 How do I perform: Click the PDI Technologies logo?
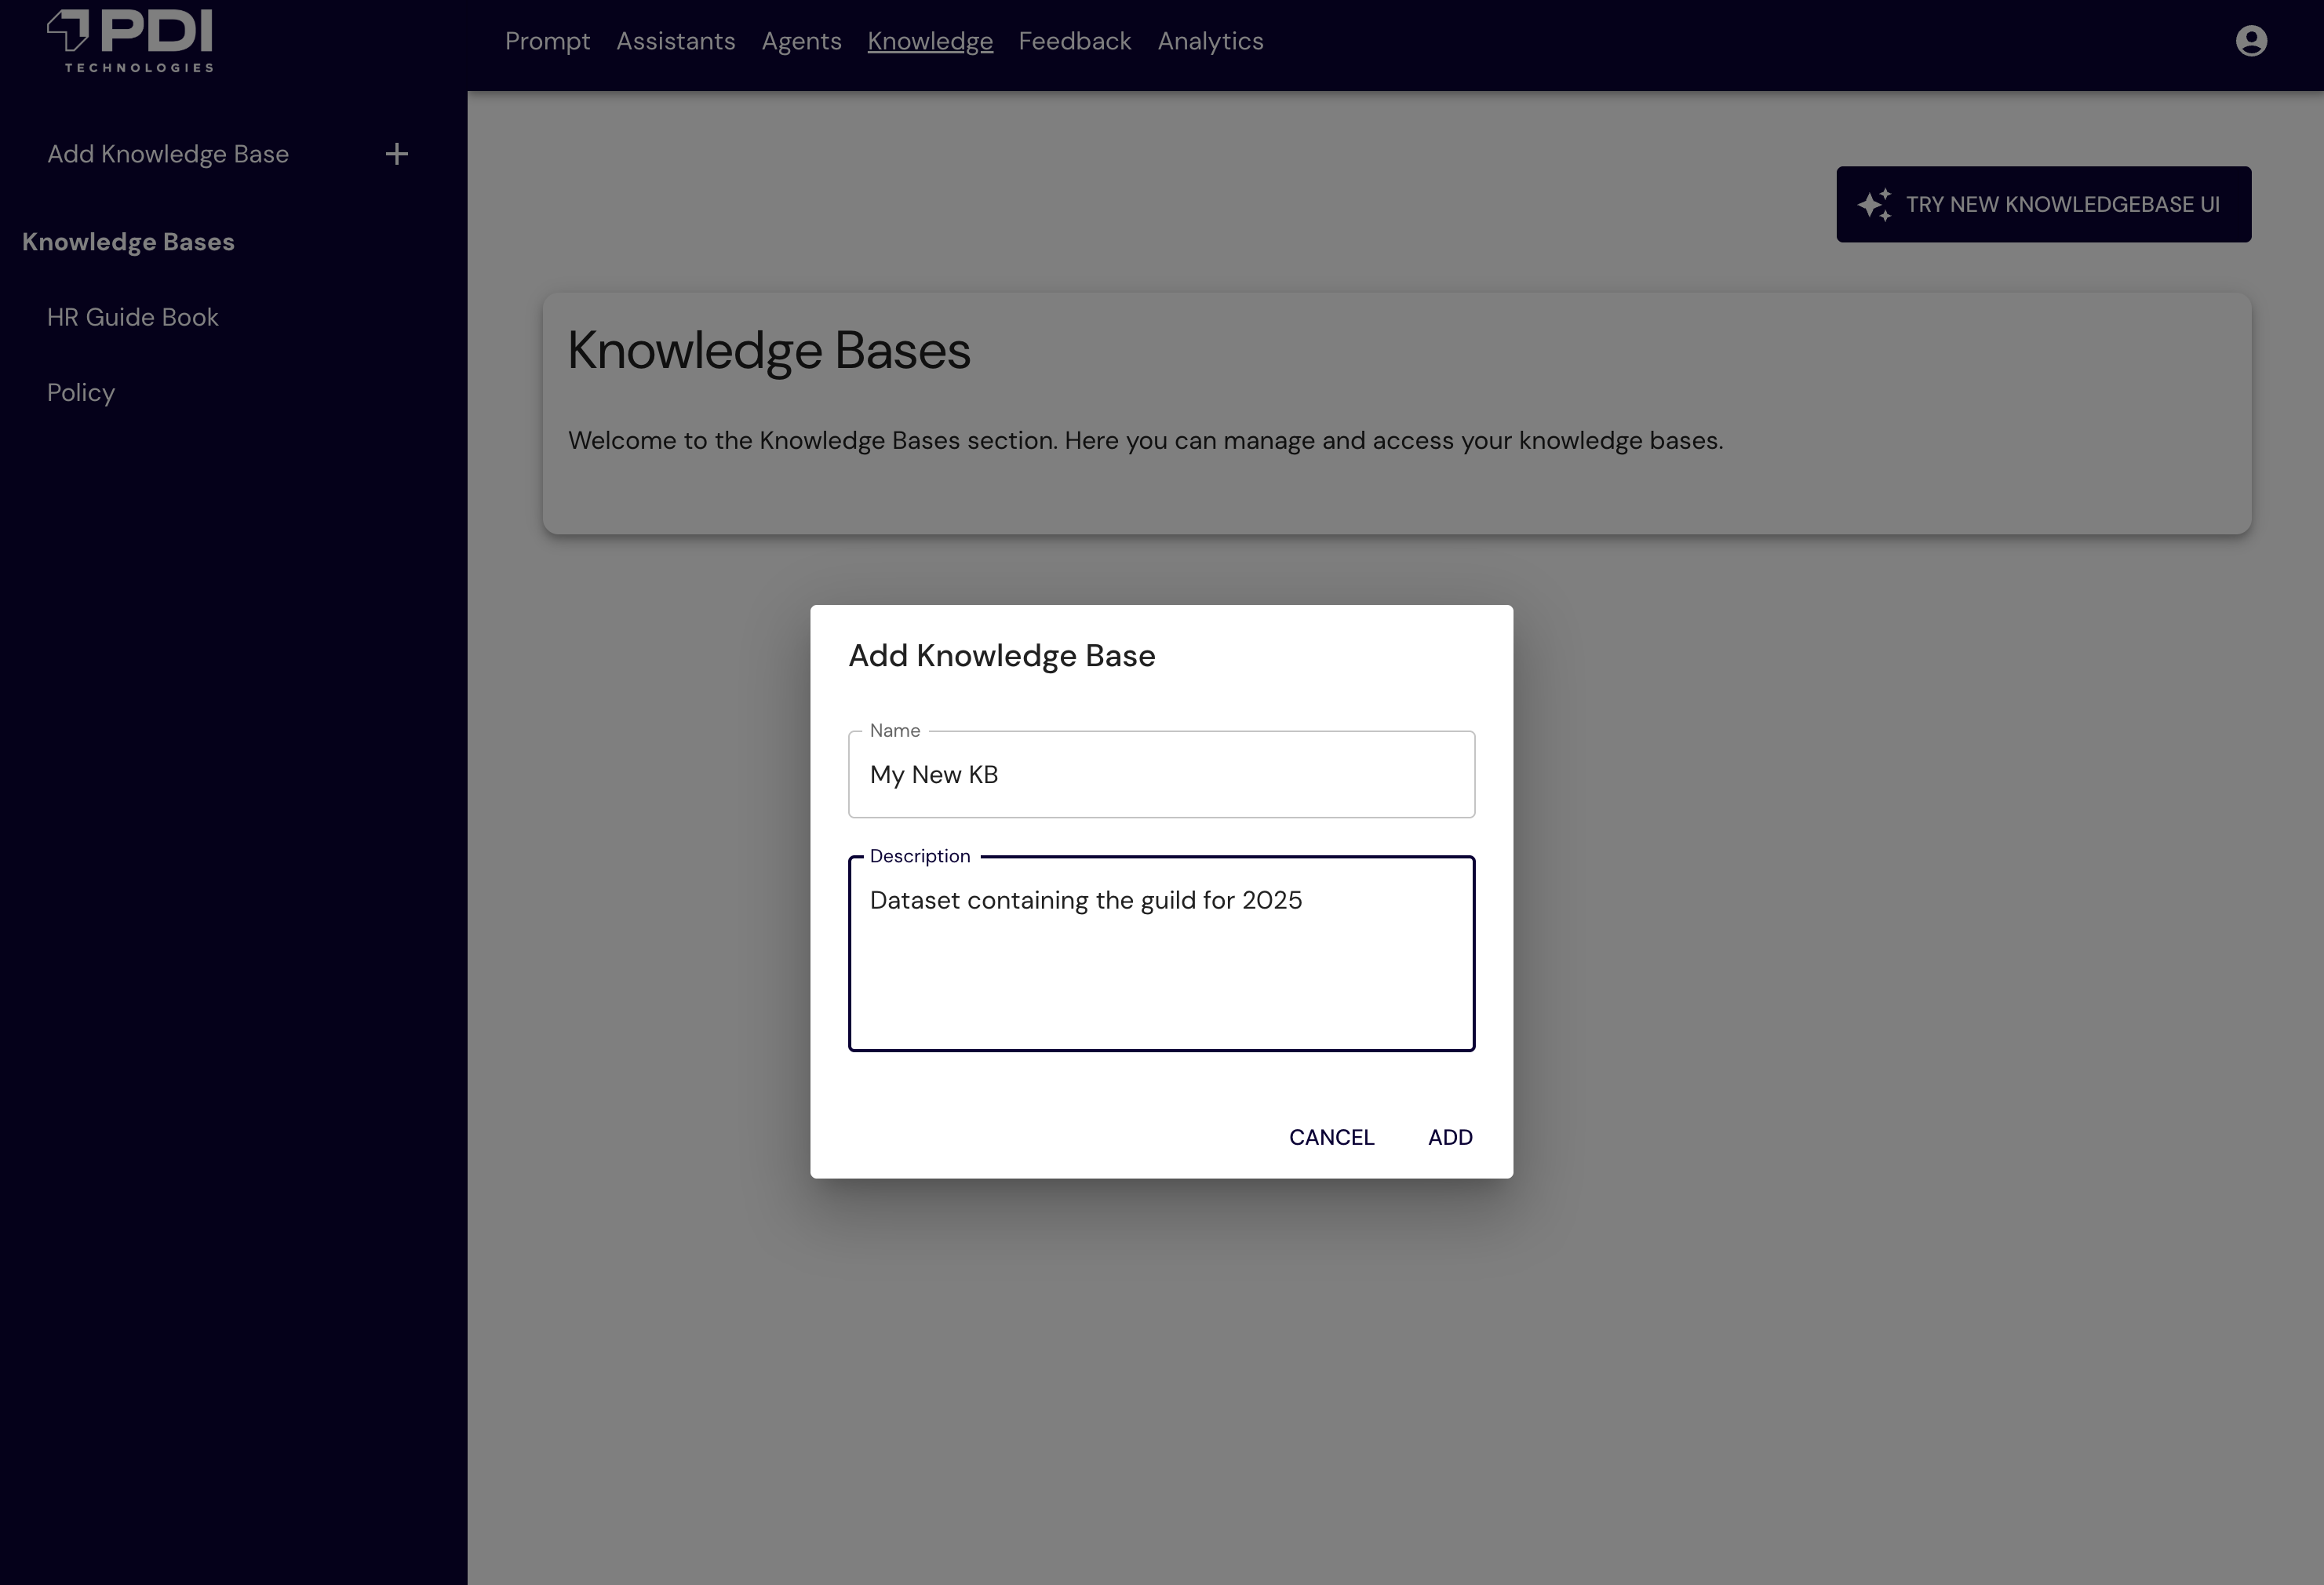[131, 41]
